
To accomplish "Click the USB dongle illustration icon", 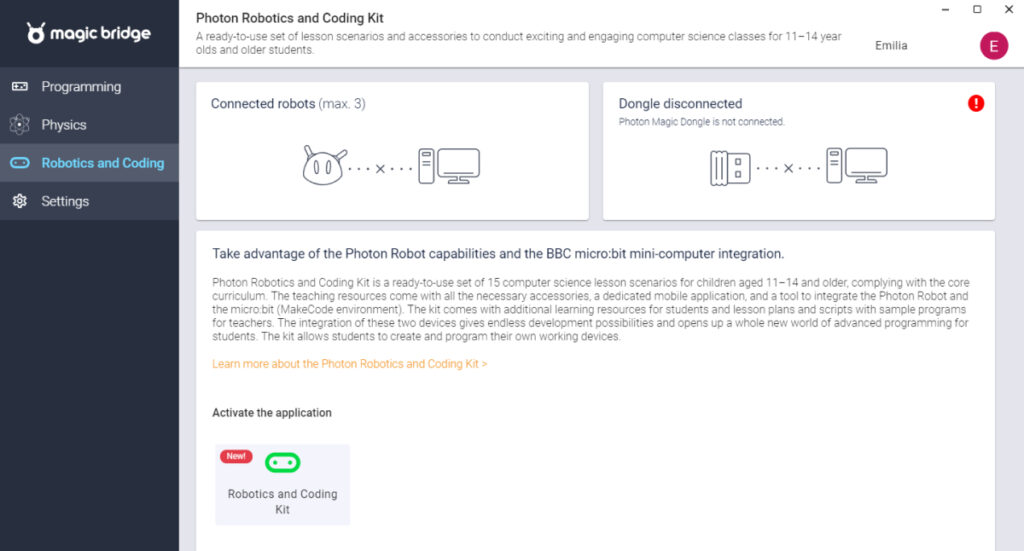I will pos(730,167).
